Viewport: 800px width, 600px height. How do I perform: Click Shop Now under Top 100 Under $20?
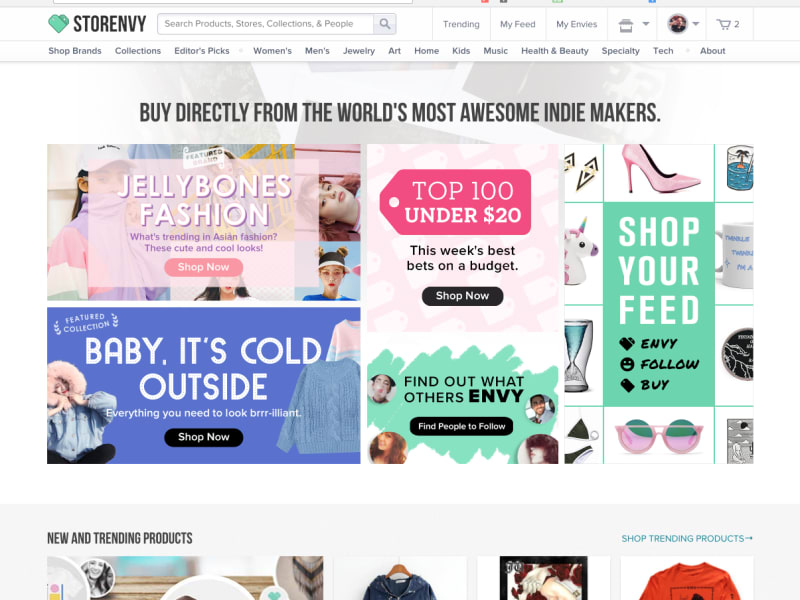pos(462,296)
